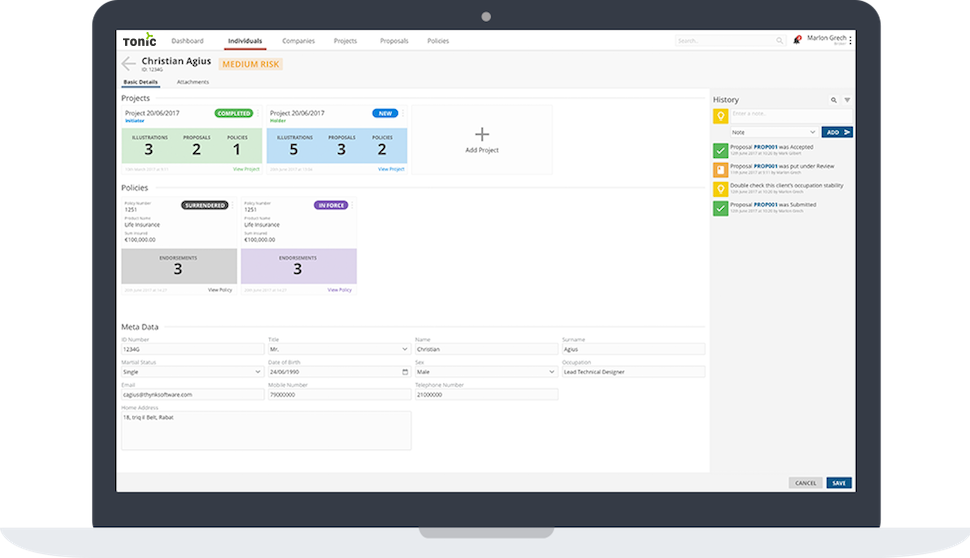Click the Date of Birth calendar icon
The height and width of the screenshot is (558, 970).
click(405, 371)
